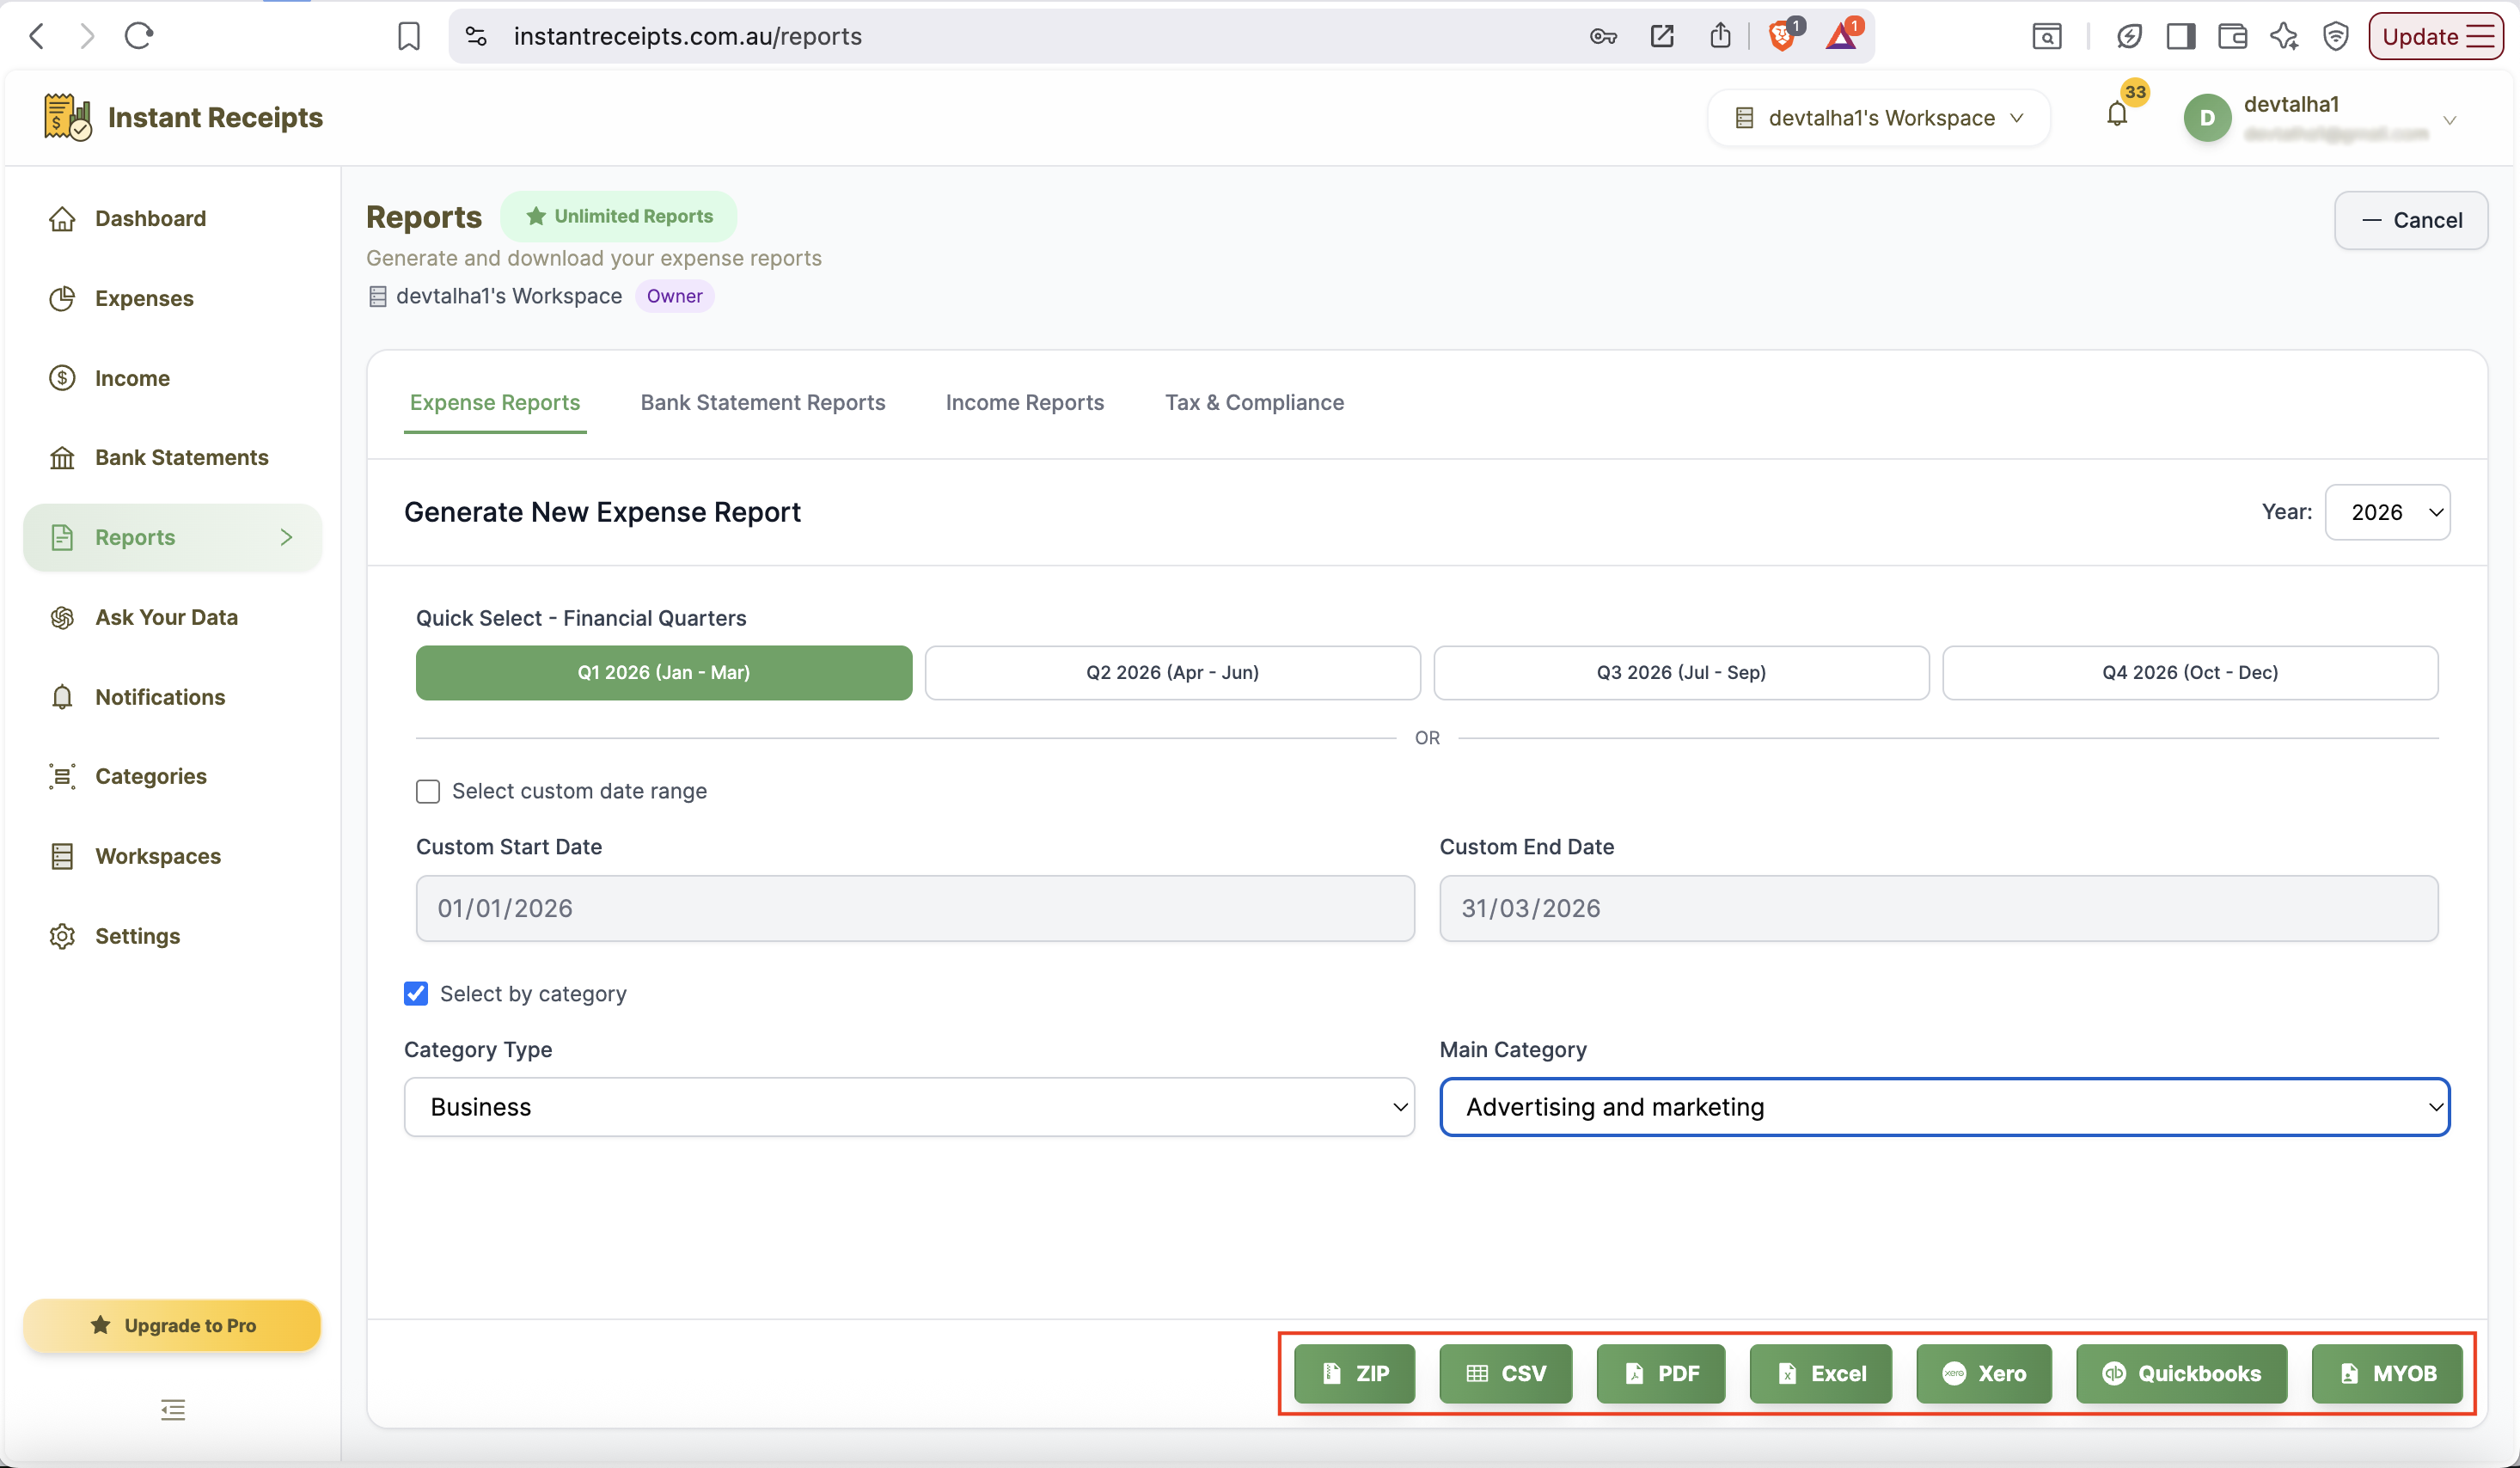Click the Owner role badge

(674, 296)
